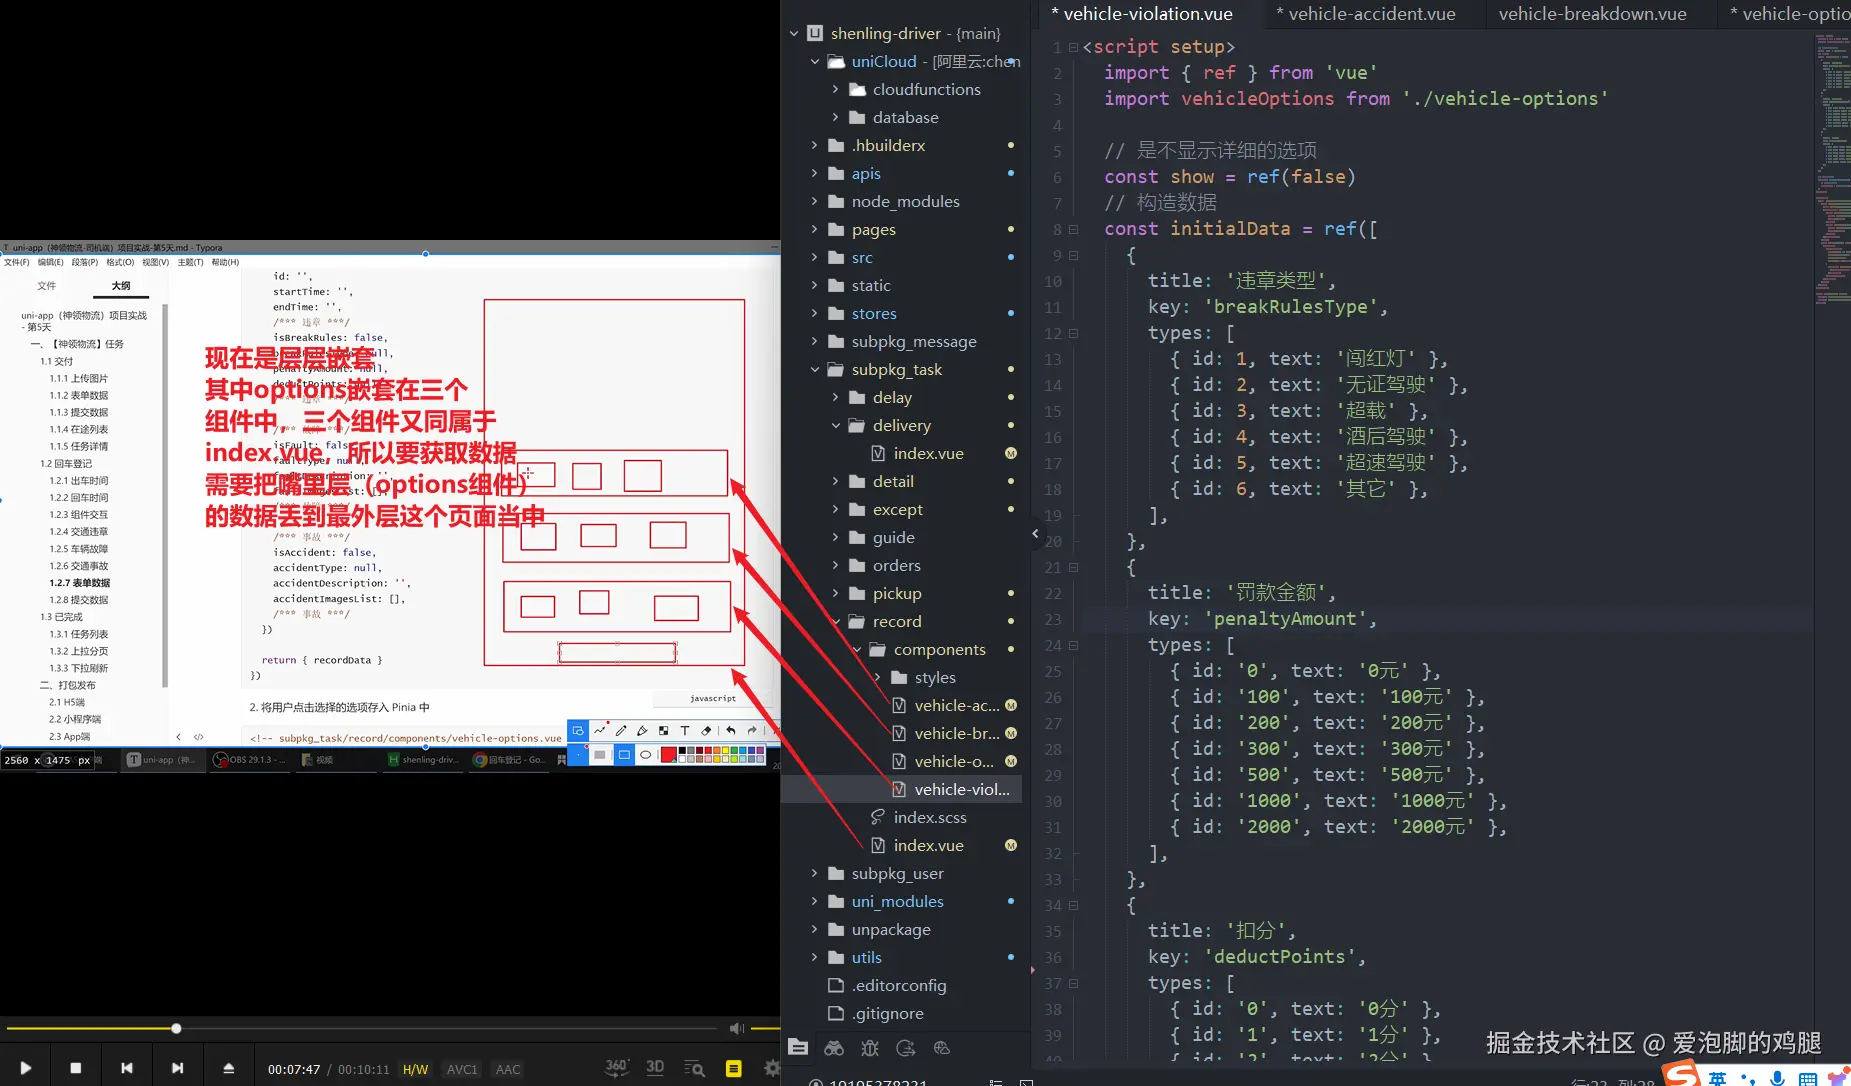Open the bug debug panel
The image size is (1851, 1086).
870,1048
